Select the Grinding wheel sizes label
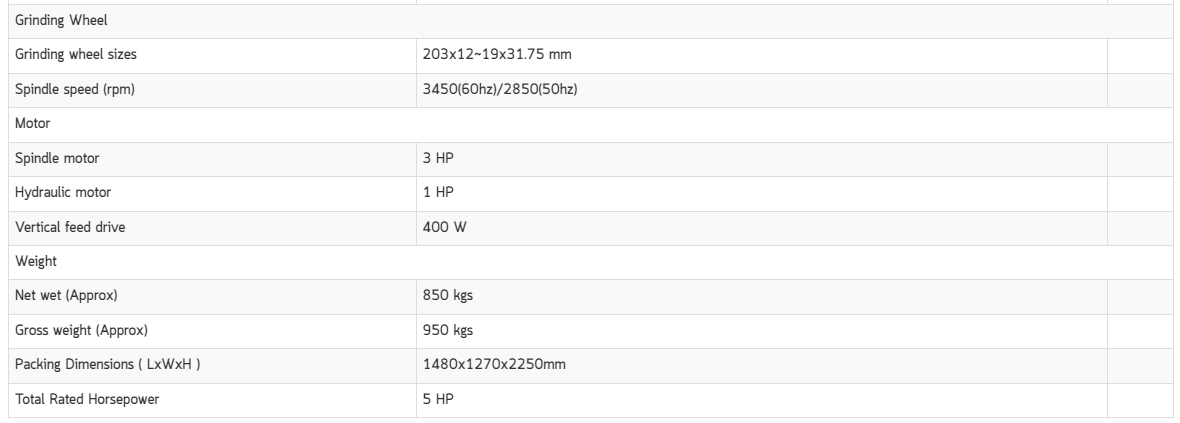Viewport: 1180px width, 423px height. (76, 55)
